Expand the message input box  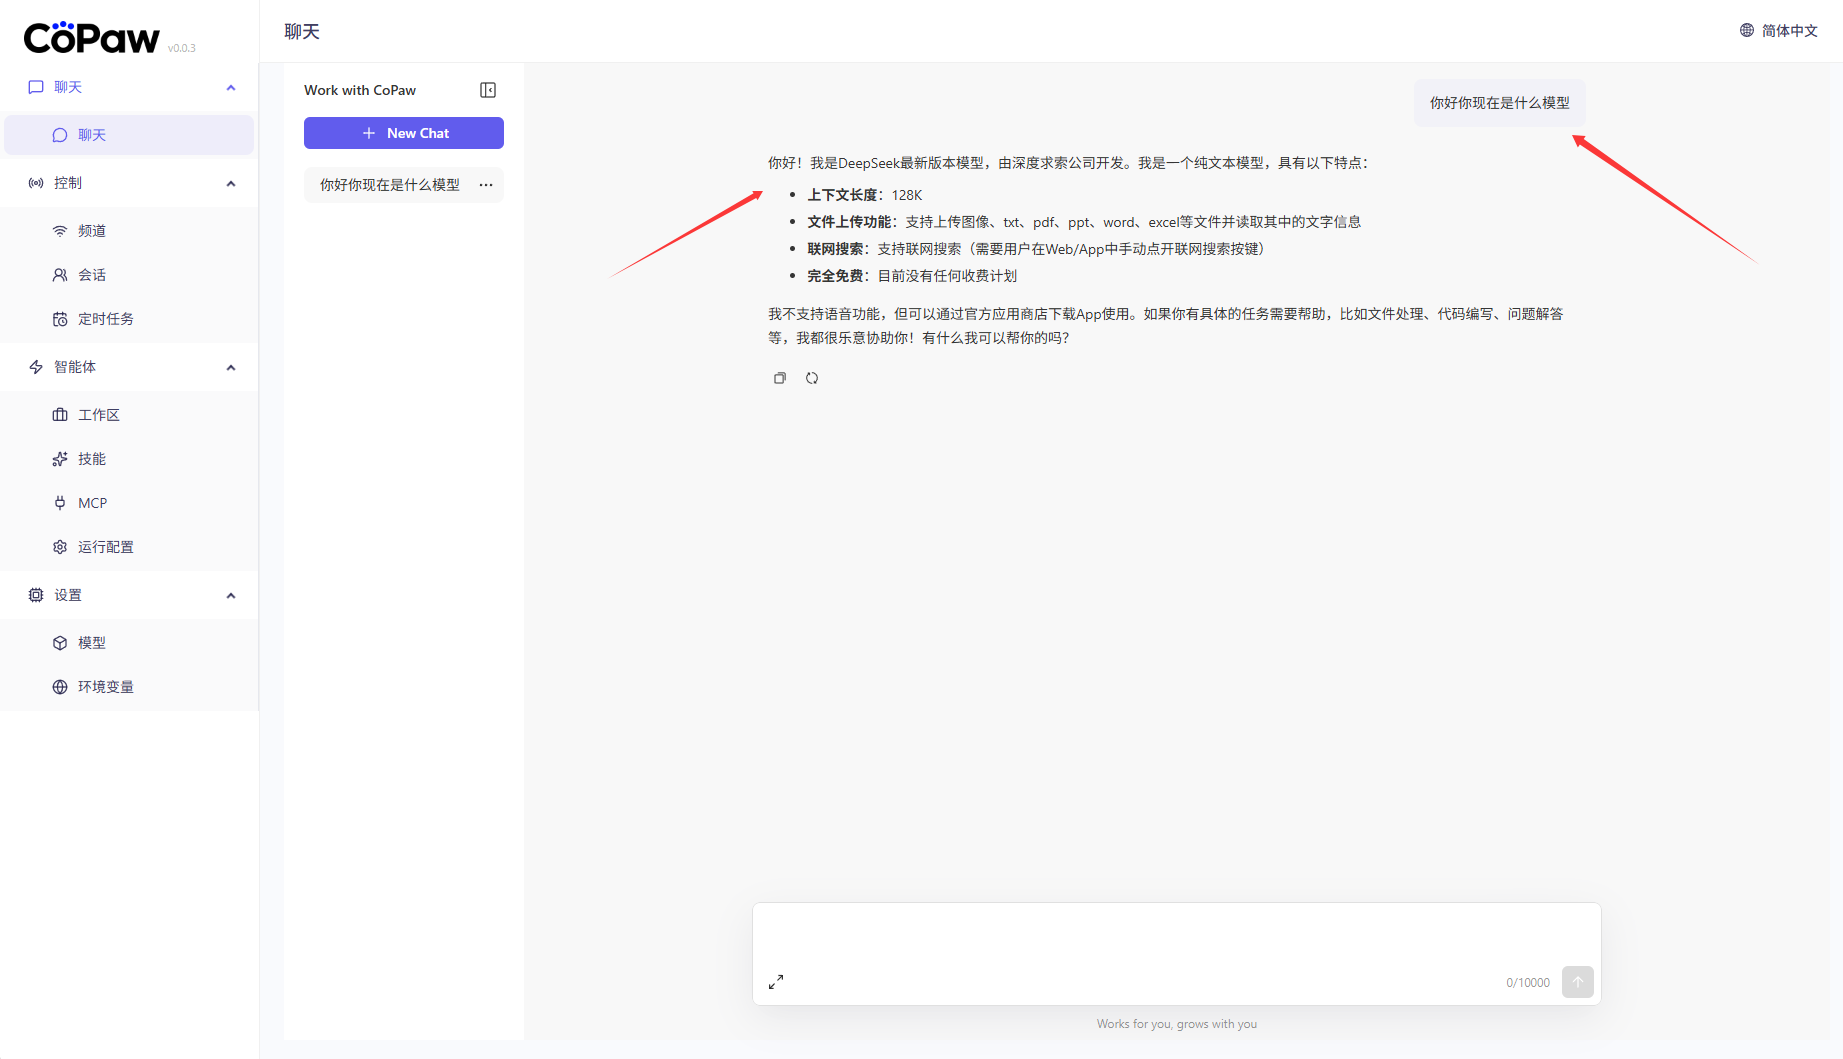(x=776, y=982)
